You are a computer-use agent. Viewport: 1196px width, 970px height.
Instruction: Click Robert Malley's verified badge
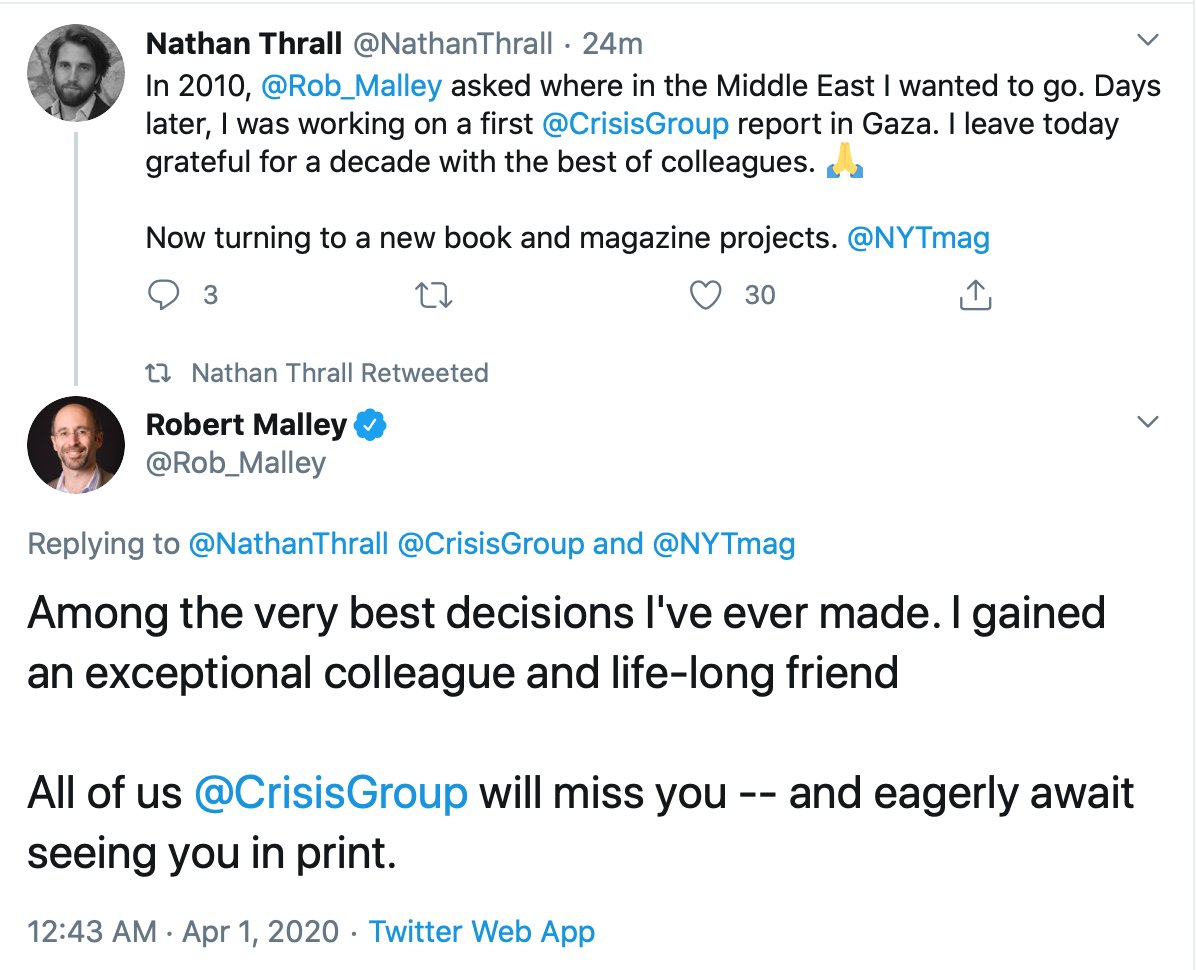click(x=371, y=425)
